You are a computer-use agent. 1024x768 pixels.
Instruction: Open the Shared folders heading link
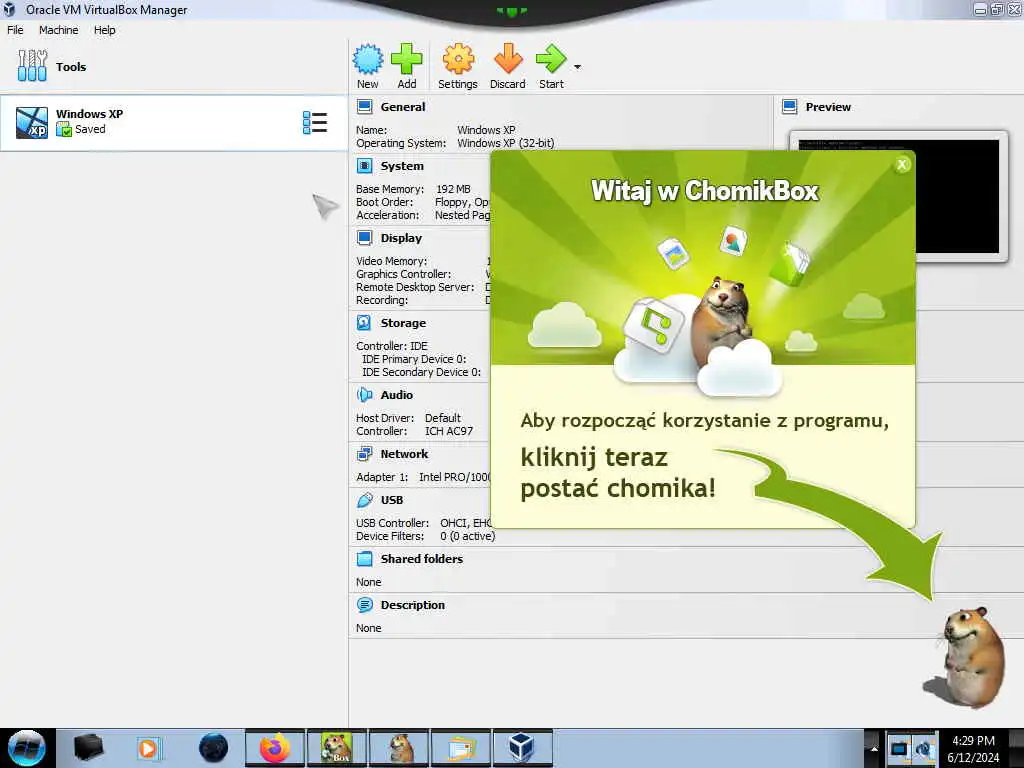[x=421, y=559]
